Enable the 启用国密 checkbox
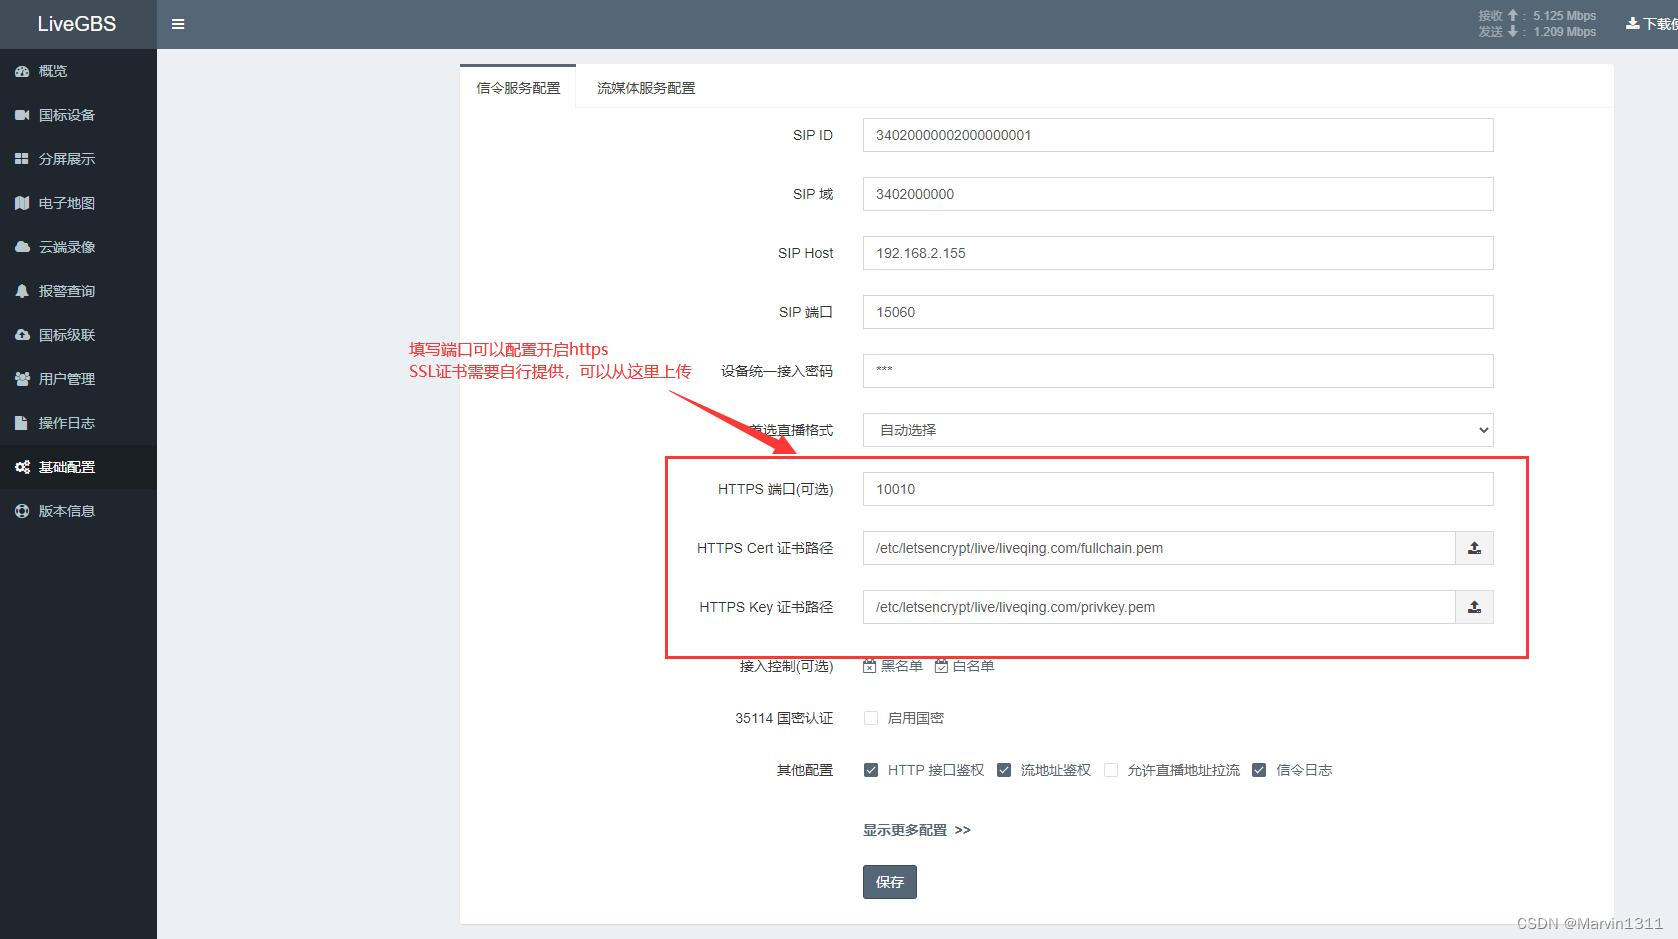This screenshot has width=1678, height=939. click(x=871, y=718)
